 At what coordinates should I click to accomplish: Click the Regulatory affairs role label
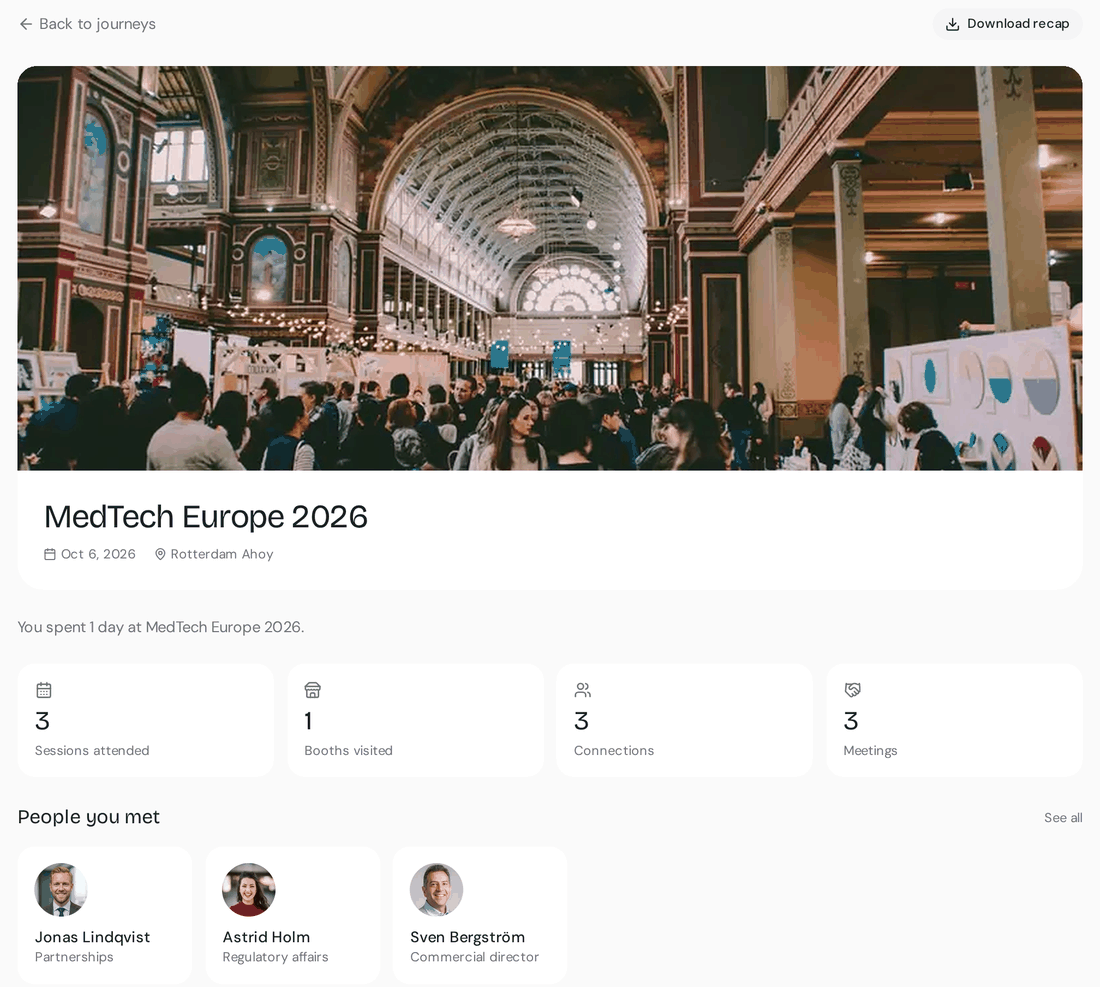coord(275,957)
